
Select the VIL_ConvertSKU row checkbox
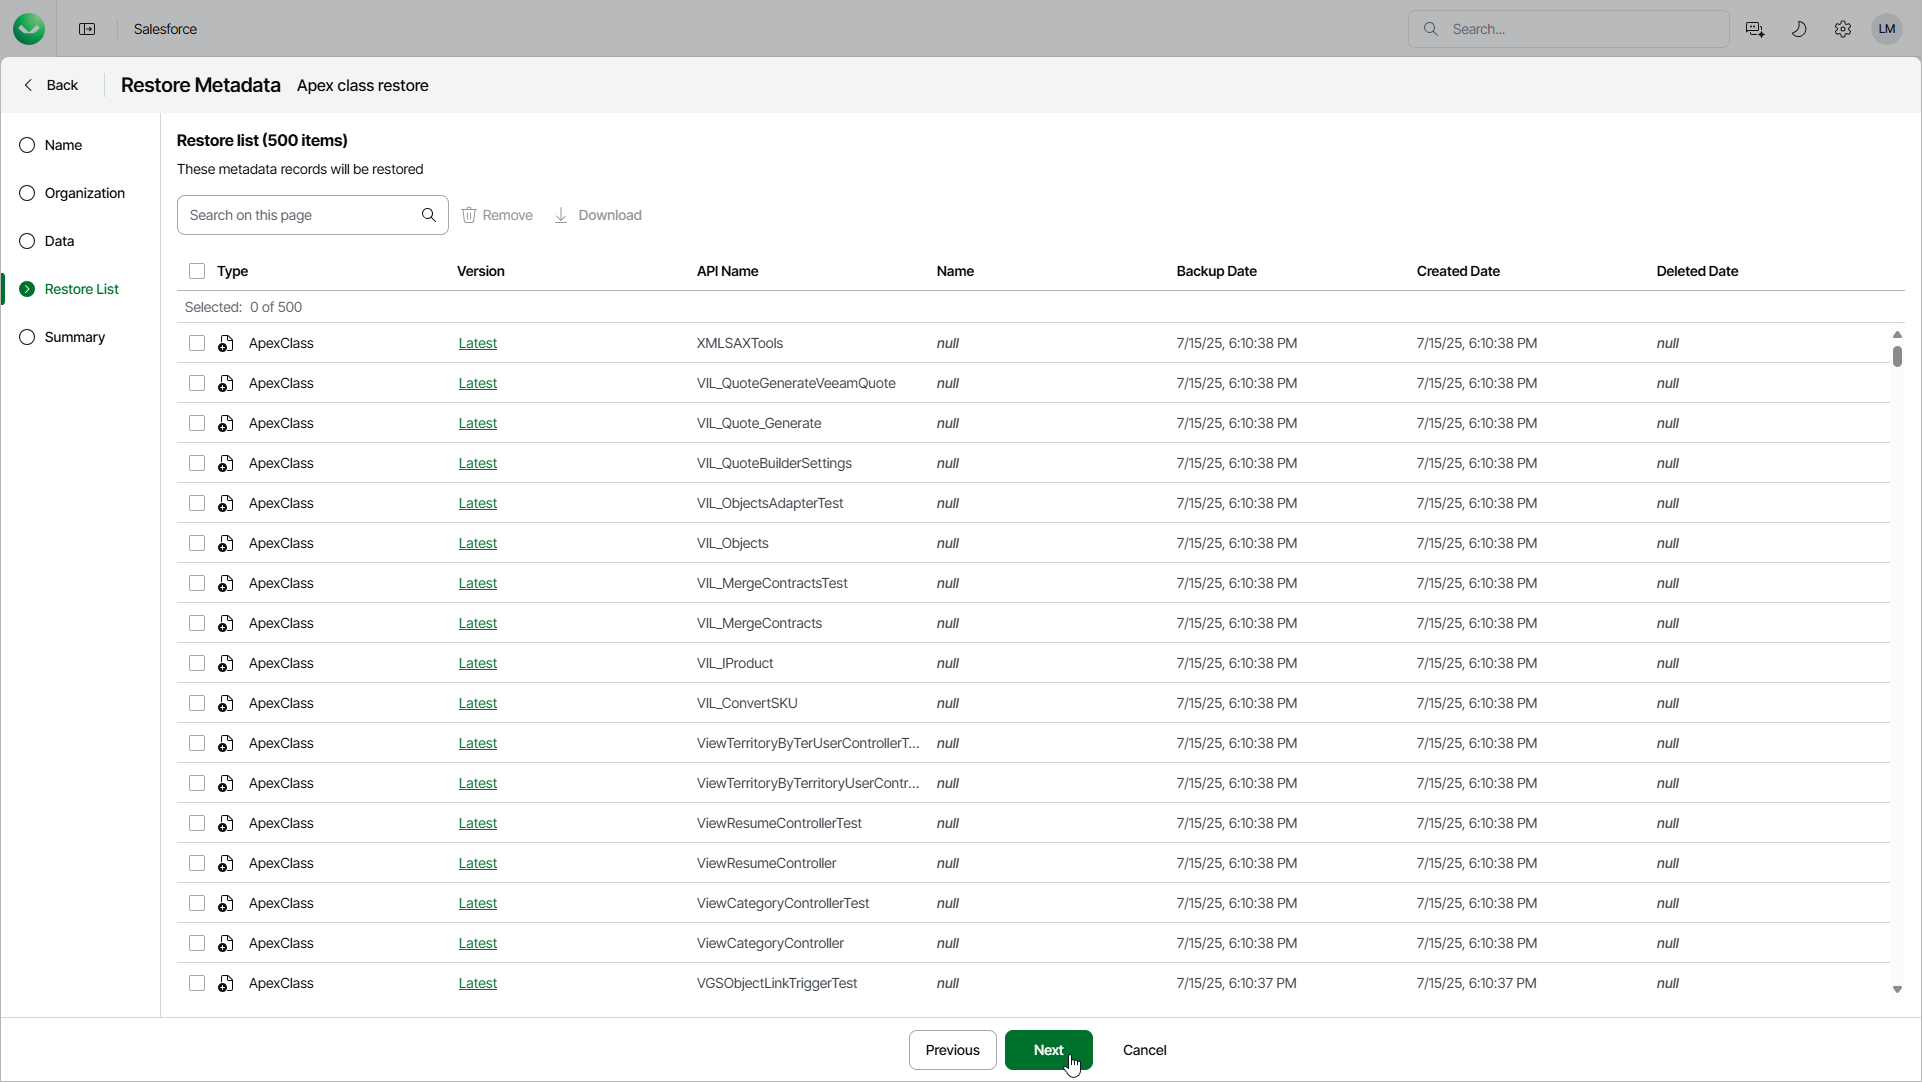click(x=197, y=703)
